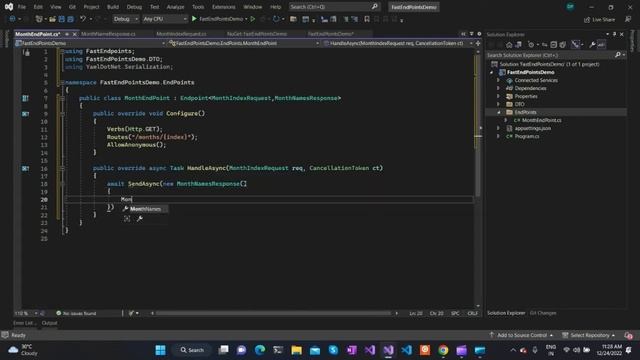
Task: Open the Output tab
Action: click(49, 323)
